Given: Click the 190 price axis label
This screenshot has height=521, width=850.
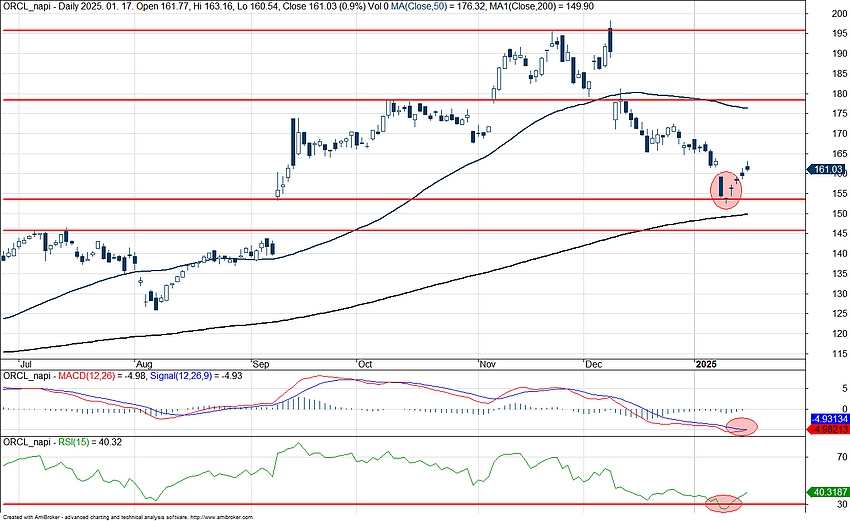Looking at the screenshot, I should (x=839, y=54).
